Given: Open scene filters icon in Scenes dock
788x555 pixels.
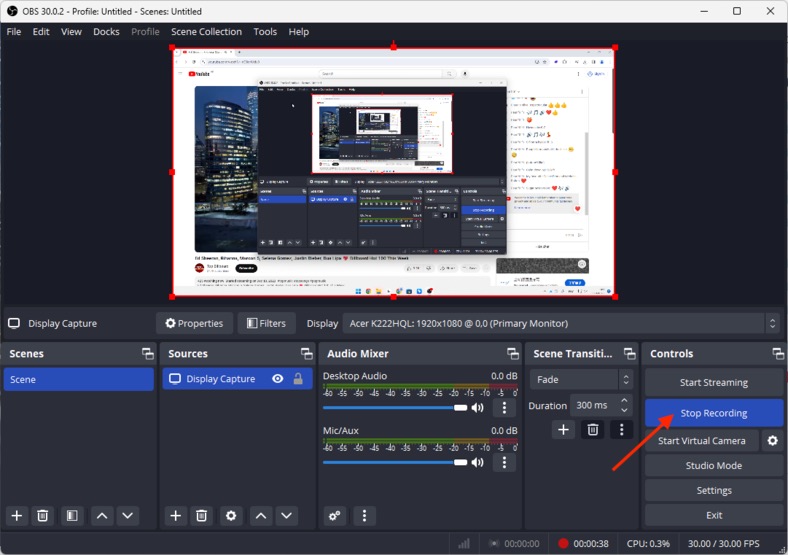Looking at the screenshot, I should point(72,516).
